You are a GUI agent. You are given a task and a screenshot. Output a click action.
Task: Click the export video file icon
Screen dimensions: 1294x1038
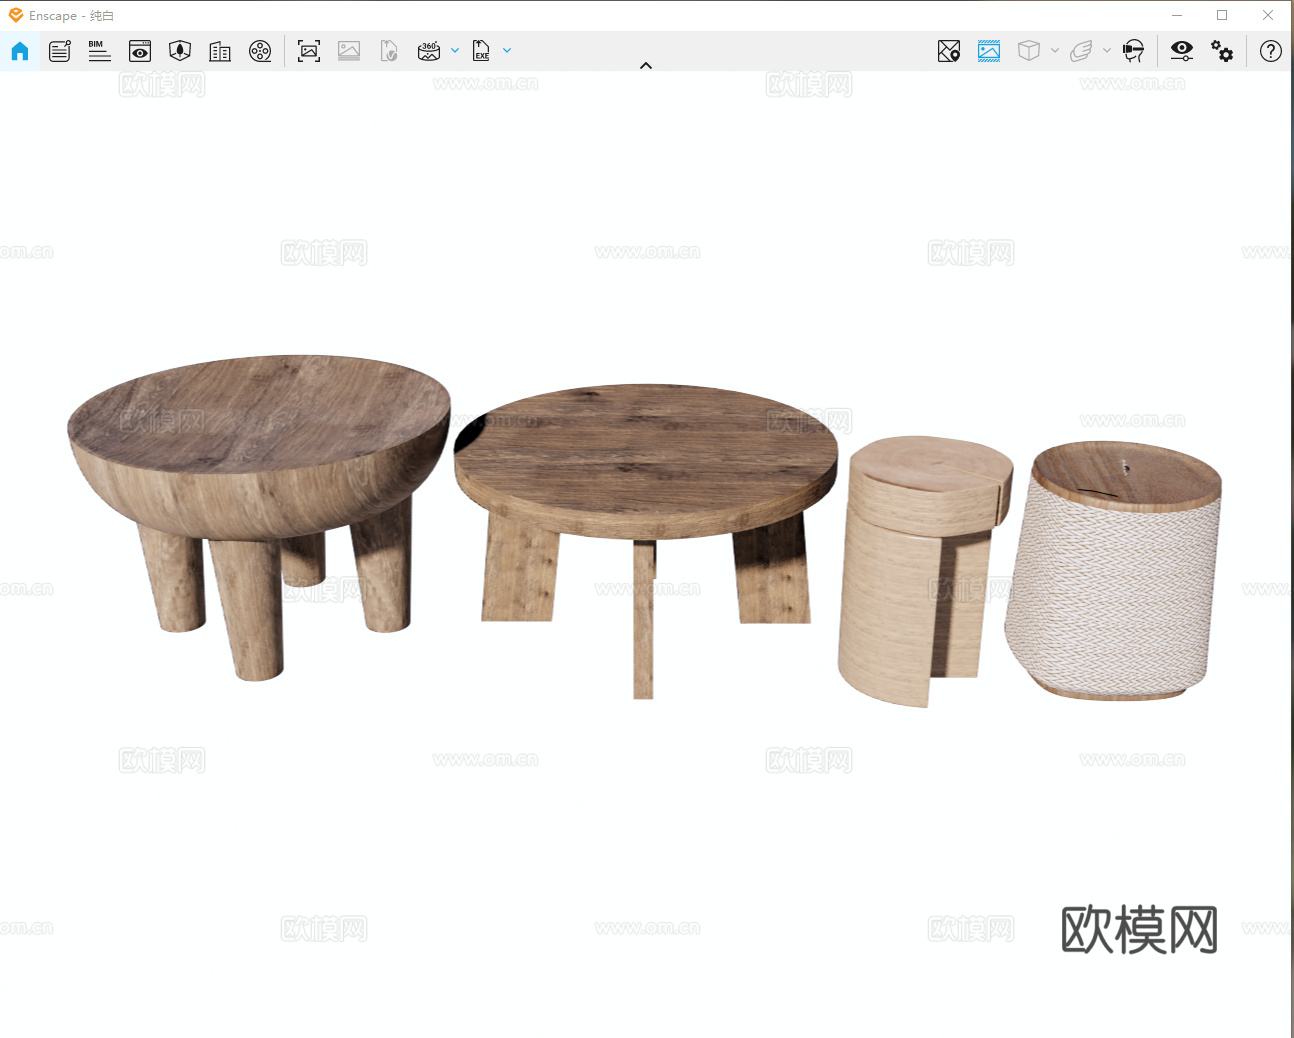(389, 51)
